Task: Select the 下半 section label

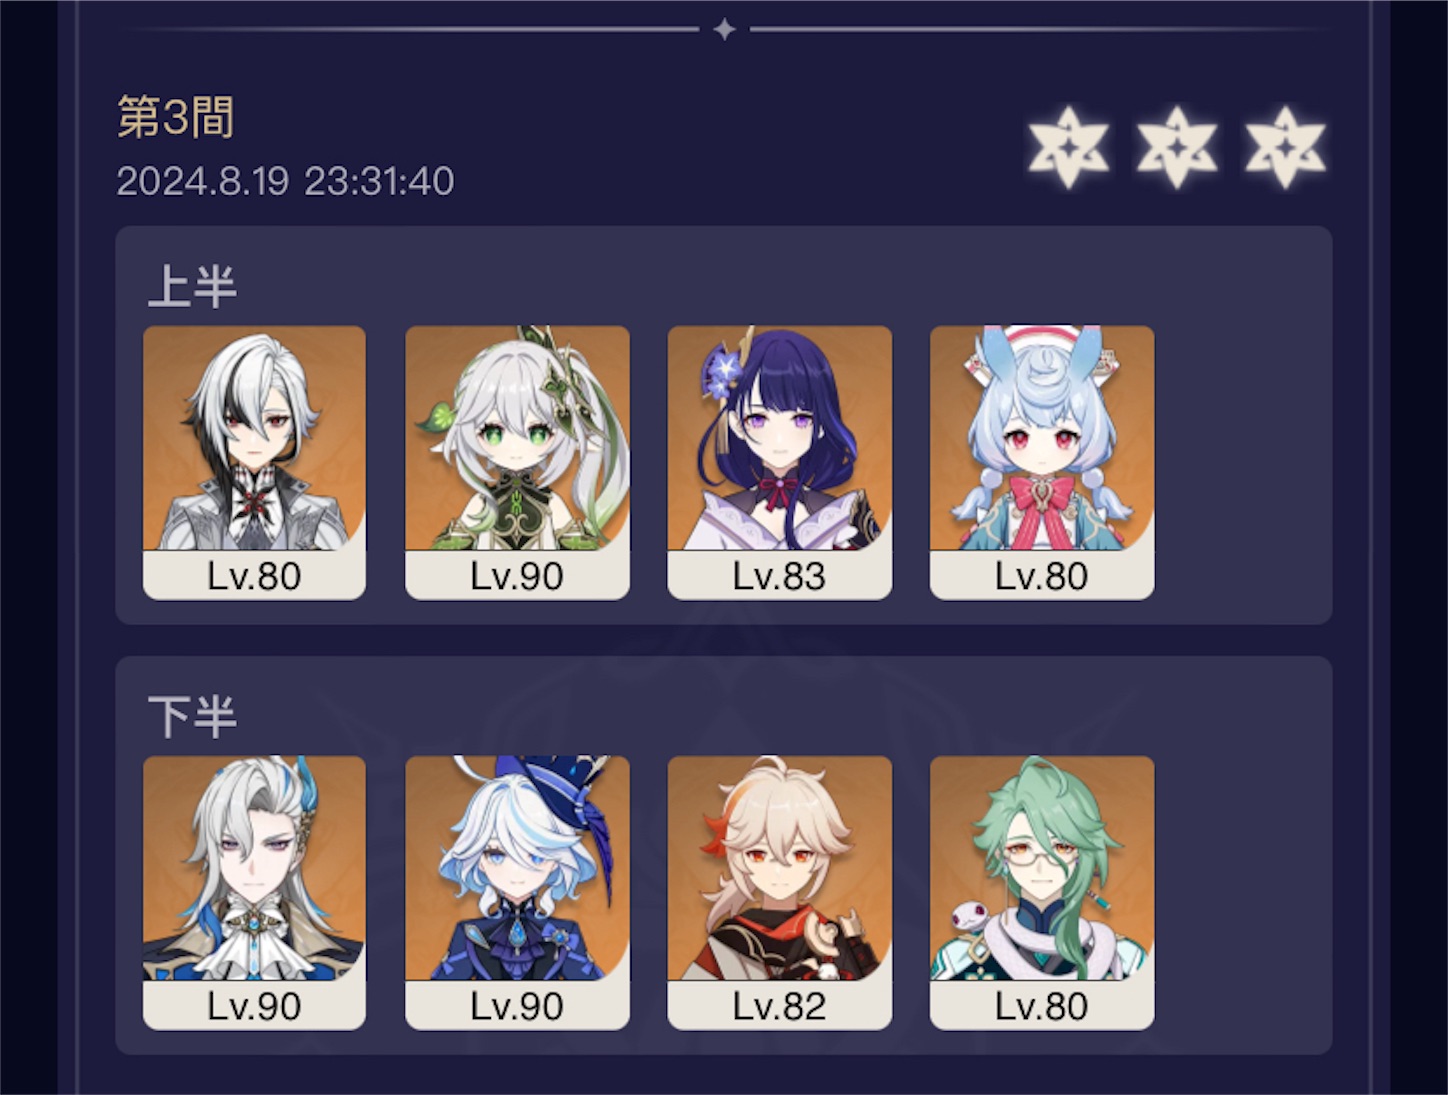Action: click(192, 717)
